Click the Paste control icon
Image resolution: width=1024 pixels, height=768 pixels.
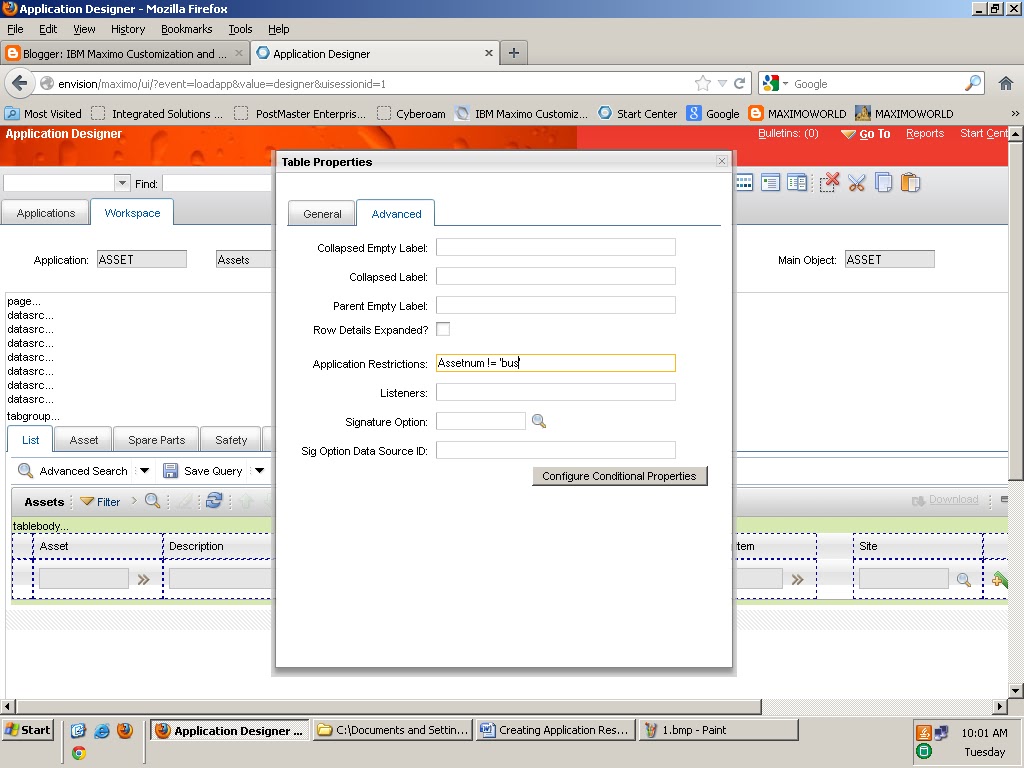(910, 182)
